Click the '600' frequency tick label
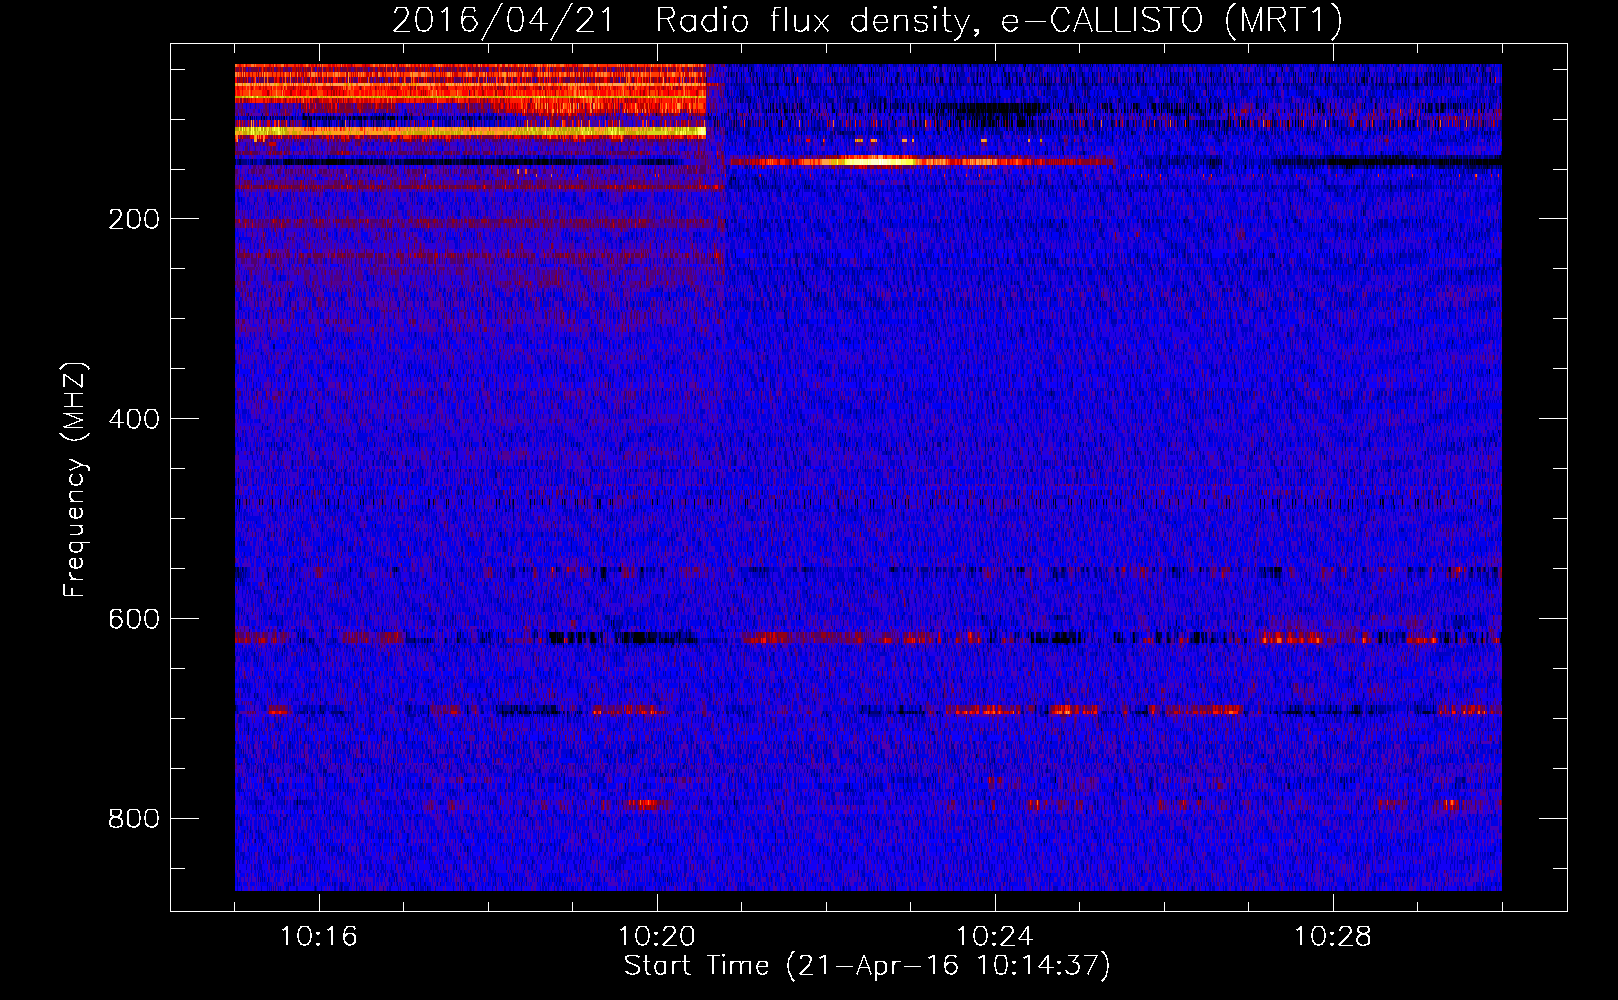Viewport: 1618px width, 1000px height. pos(134,619)
